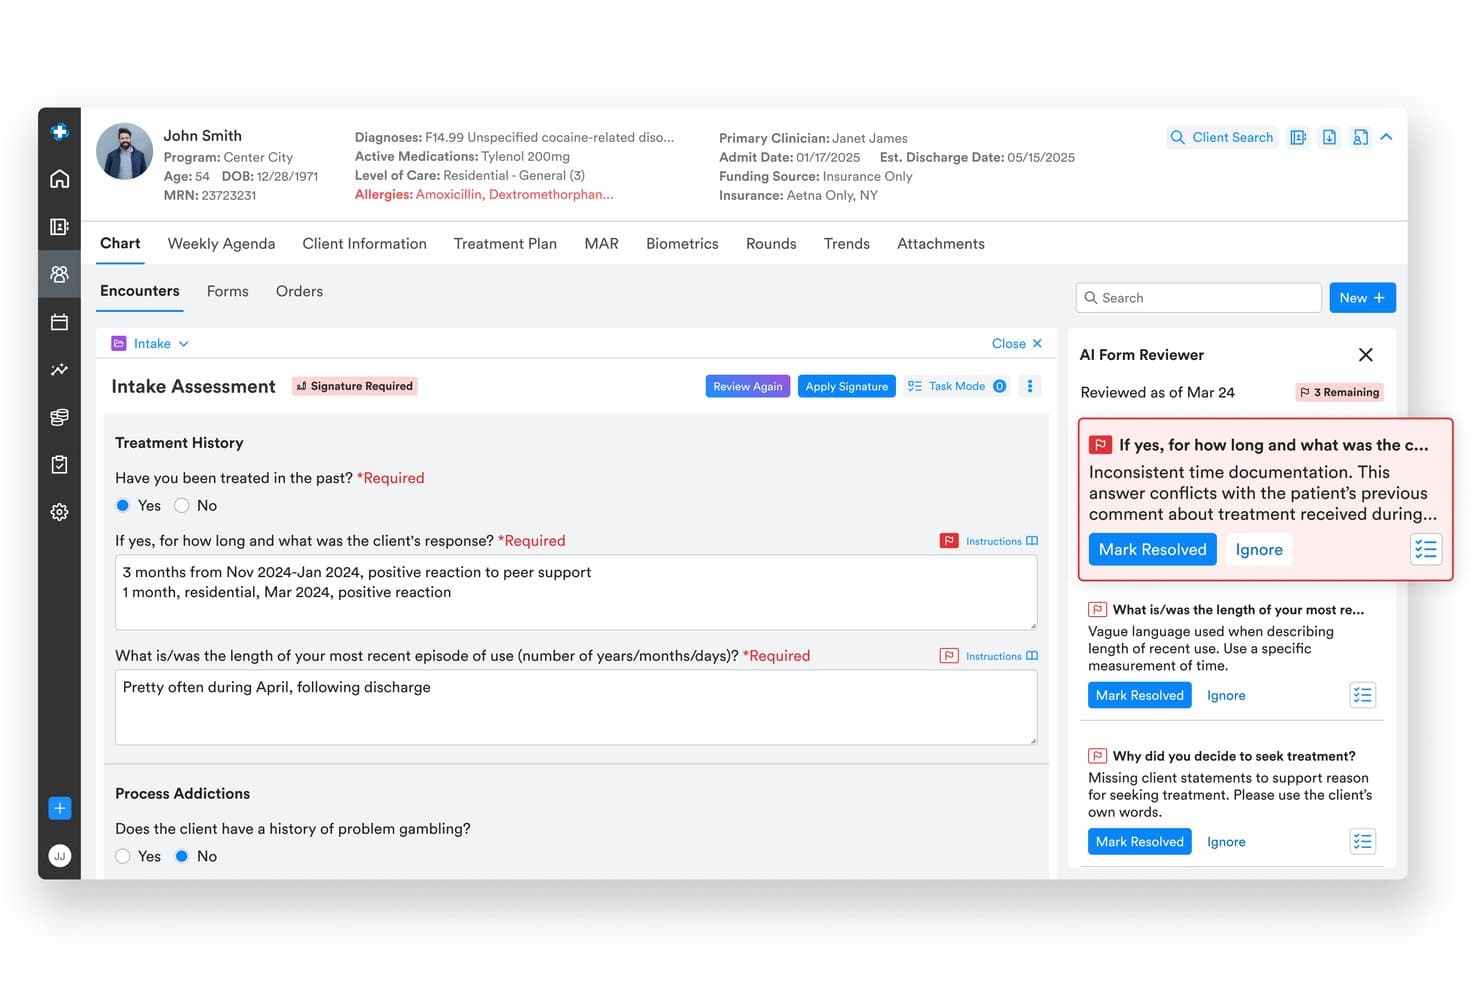Open the clients group icon in sidebar
This screenshot has height=987, width=1480.
point(60,274)
